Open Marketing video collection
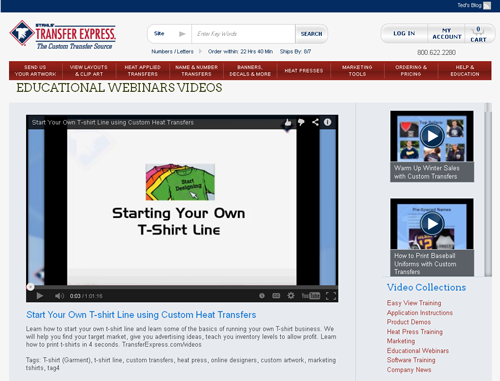 pos(401,341)
